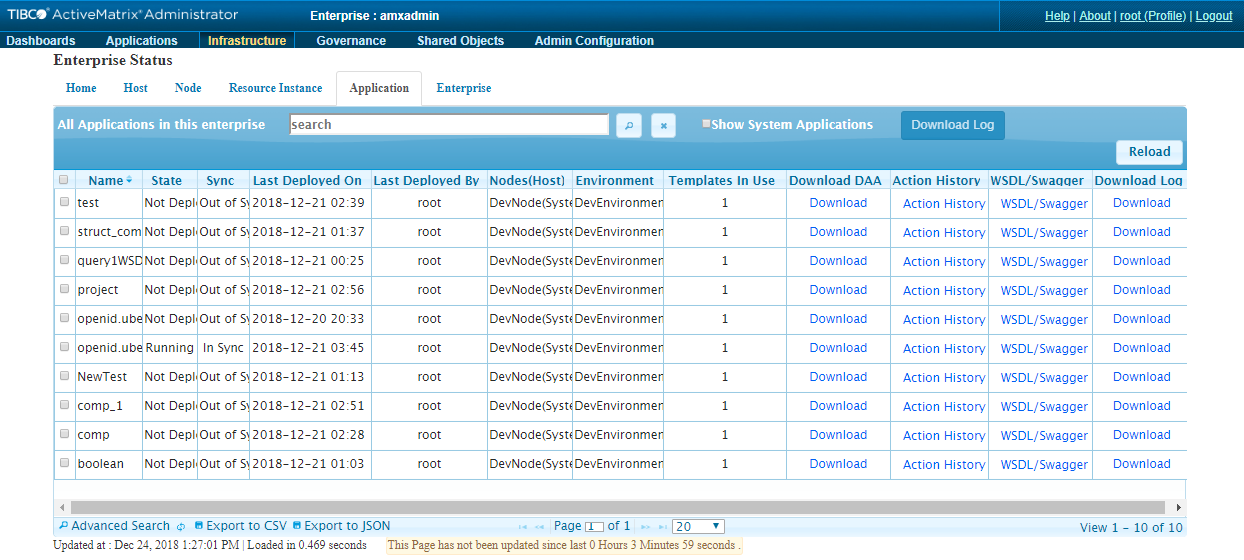Click the Logout link
Screen dimensions: 1244x560
point(1214,16)
